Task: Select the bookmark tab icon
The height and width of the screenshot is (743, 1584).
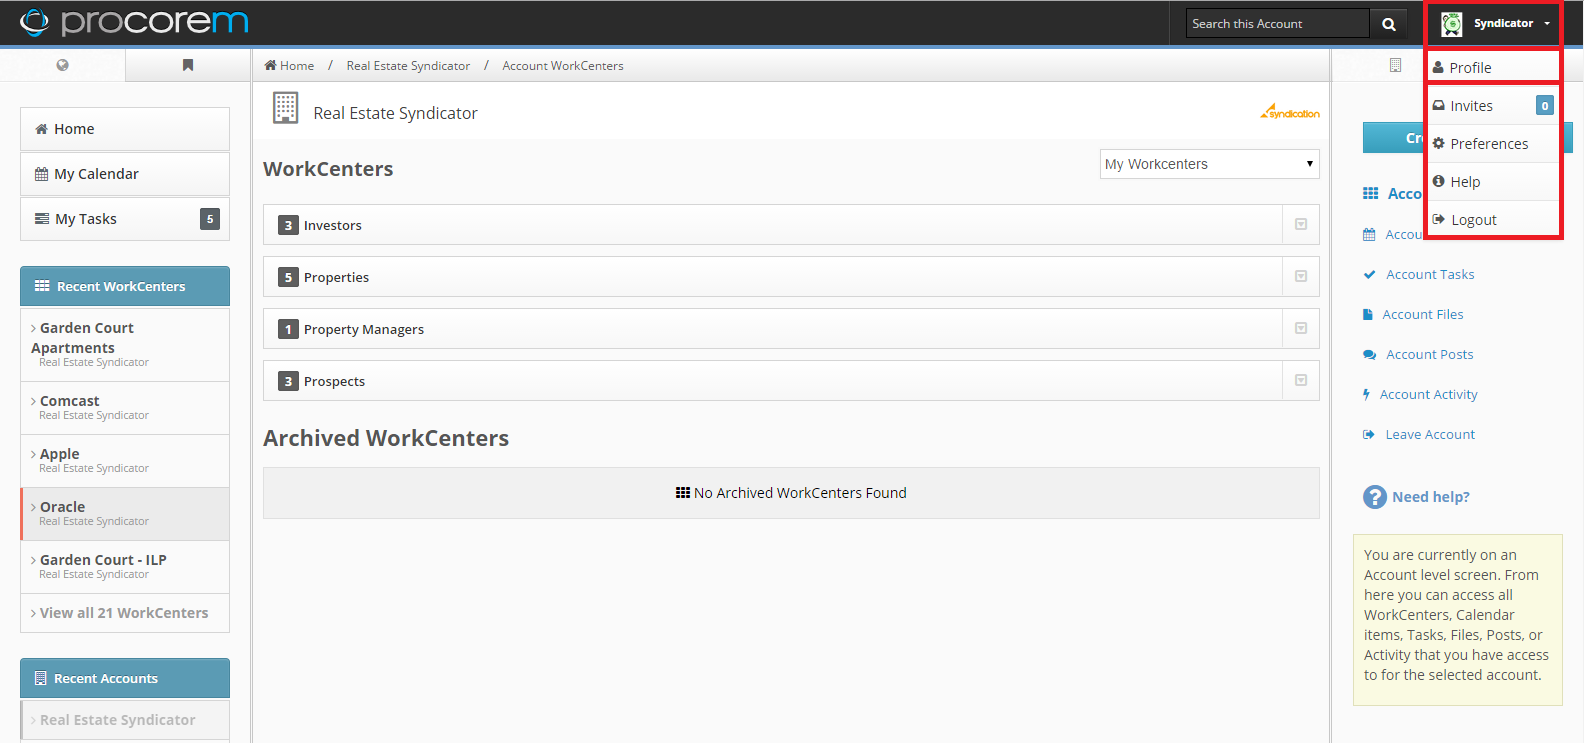Action: point(188,65)
